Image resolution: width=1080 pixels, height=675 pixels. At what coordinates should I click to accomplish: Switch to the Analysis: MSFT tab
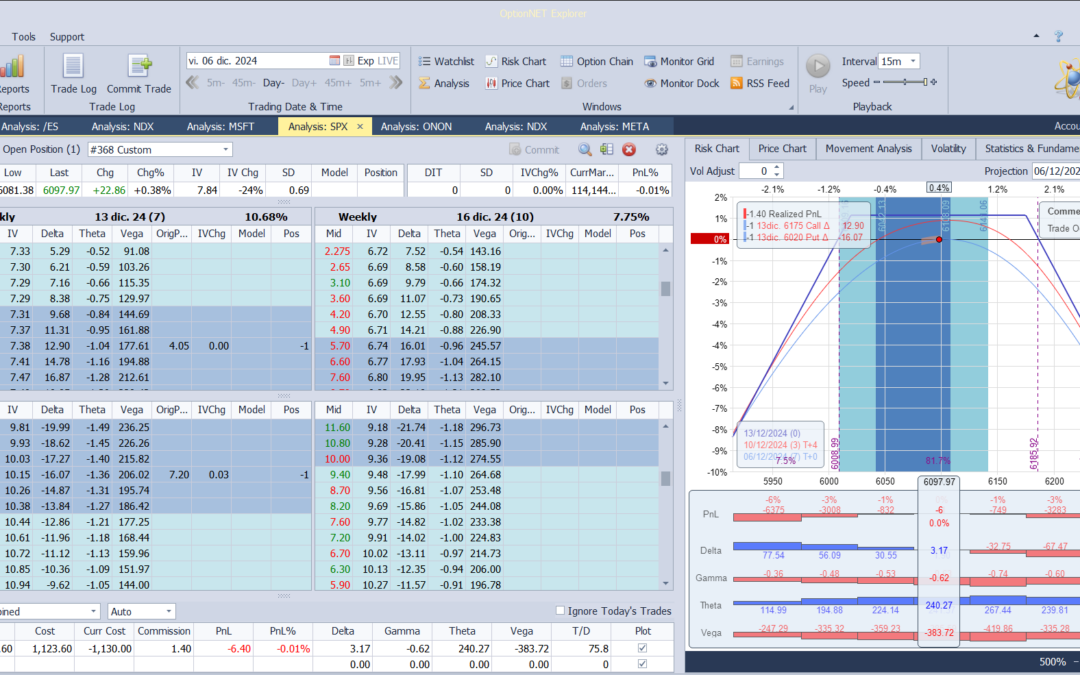coord(220,127)
